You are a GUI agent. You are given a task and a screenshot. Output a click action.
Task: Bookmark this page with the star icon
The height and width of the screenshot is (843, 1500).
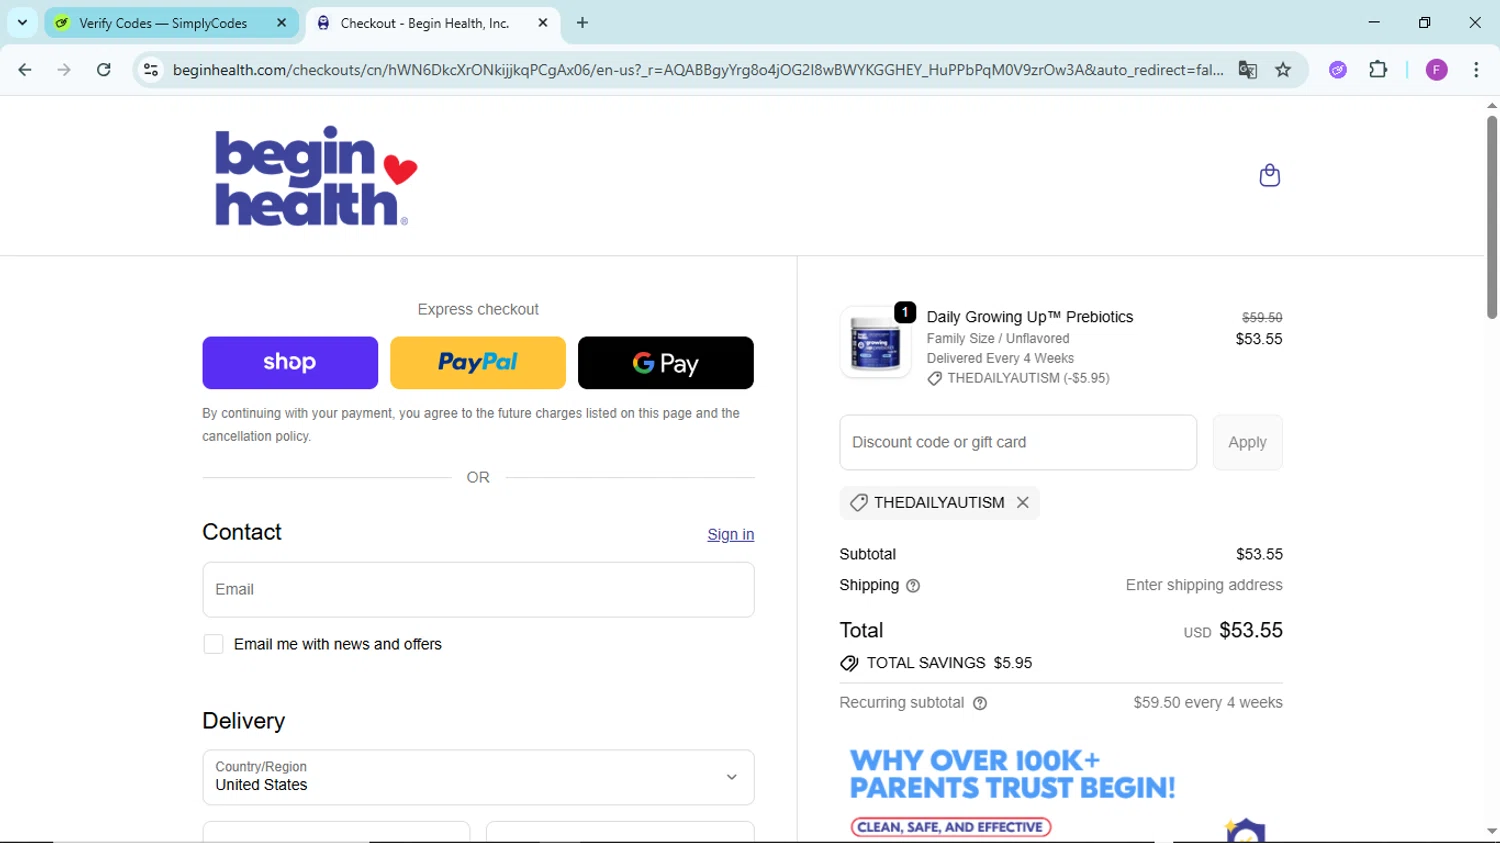(x=1283, y=70)
